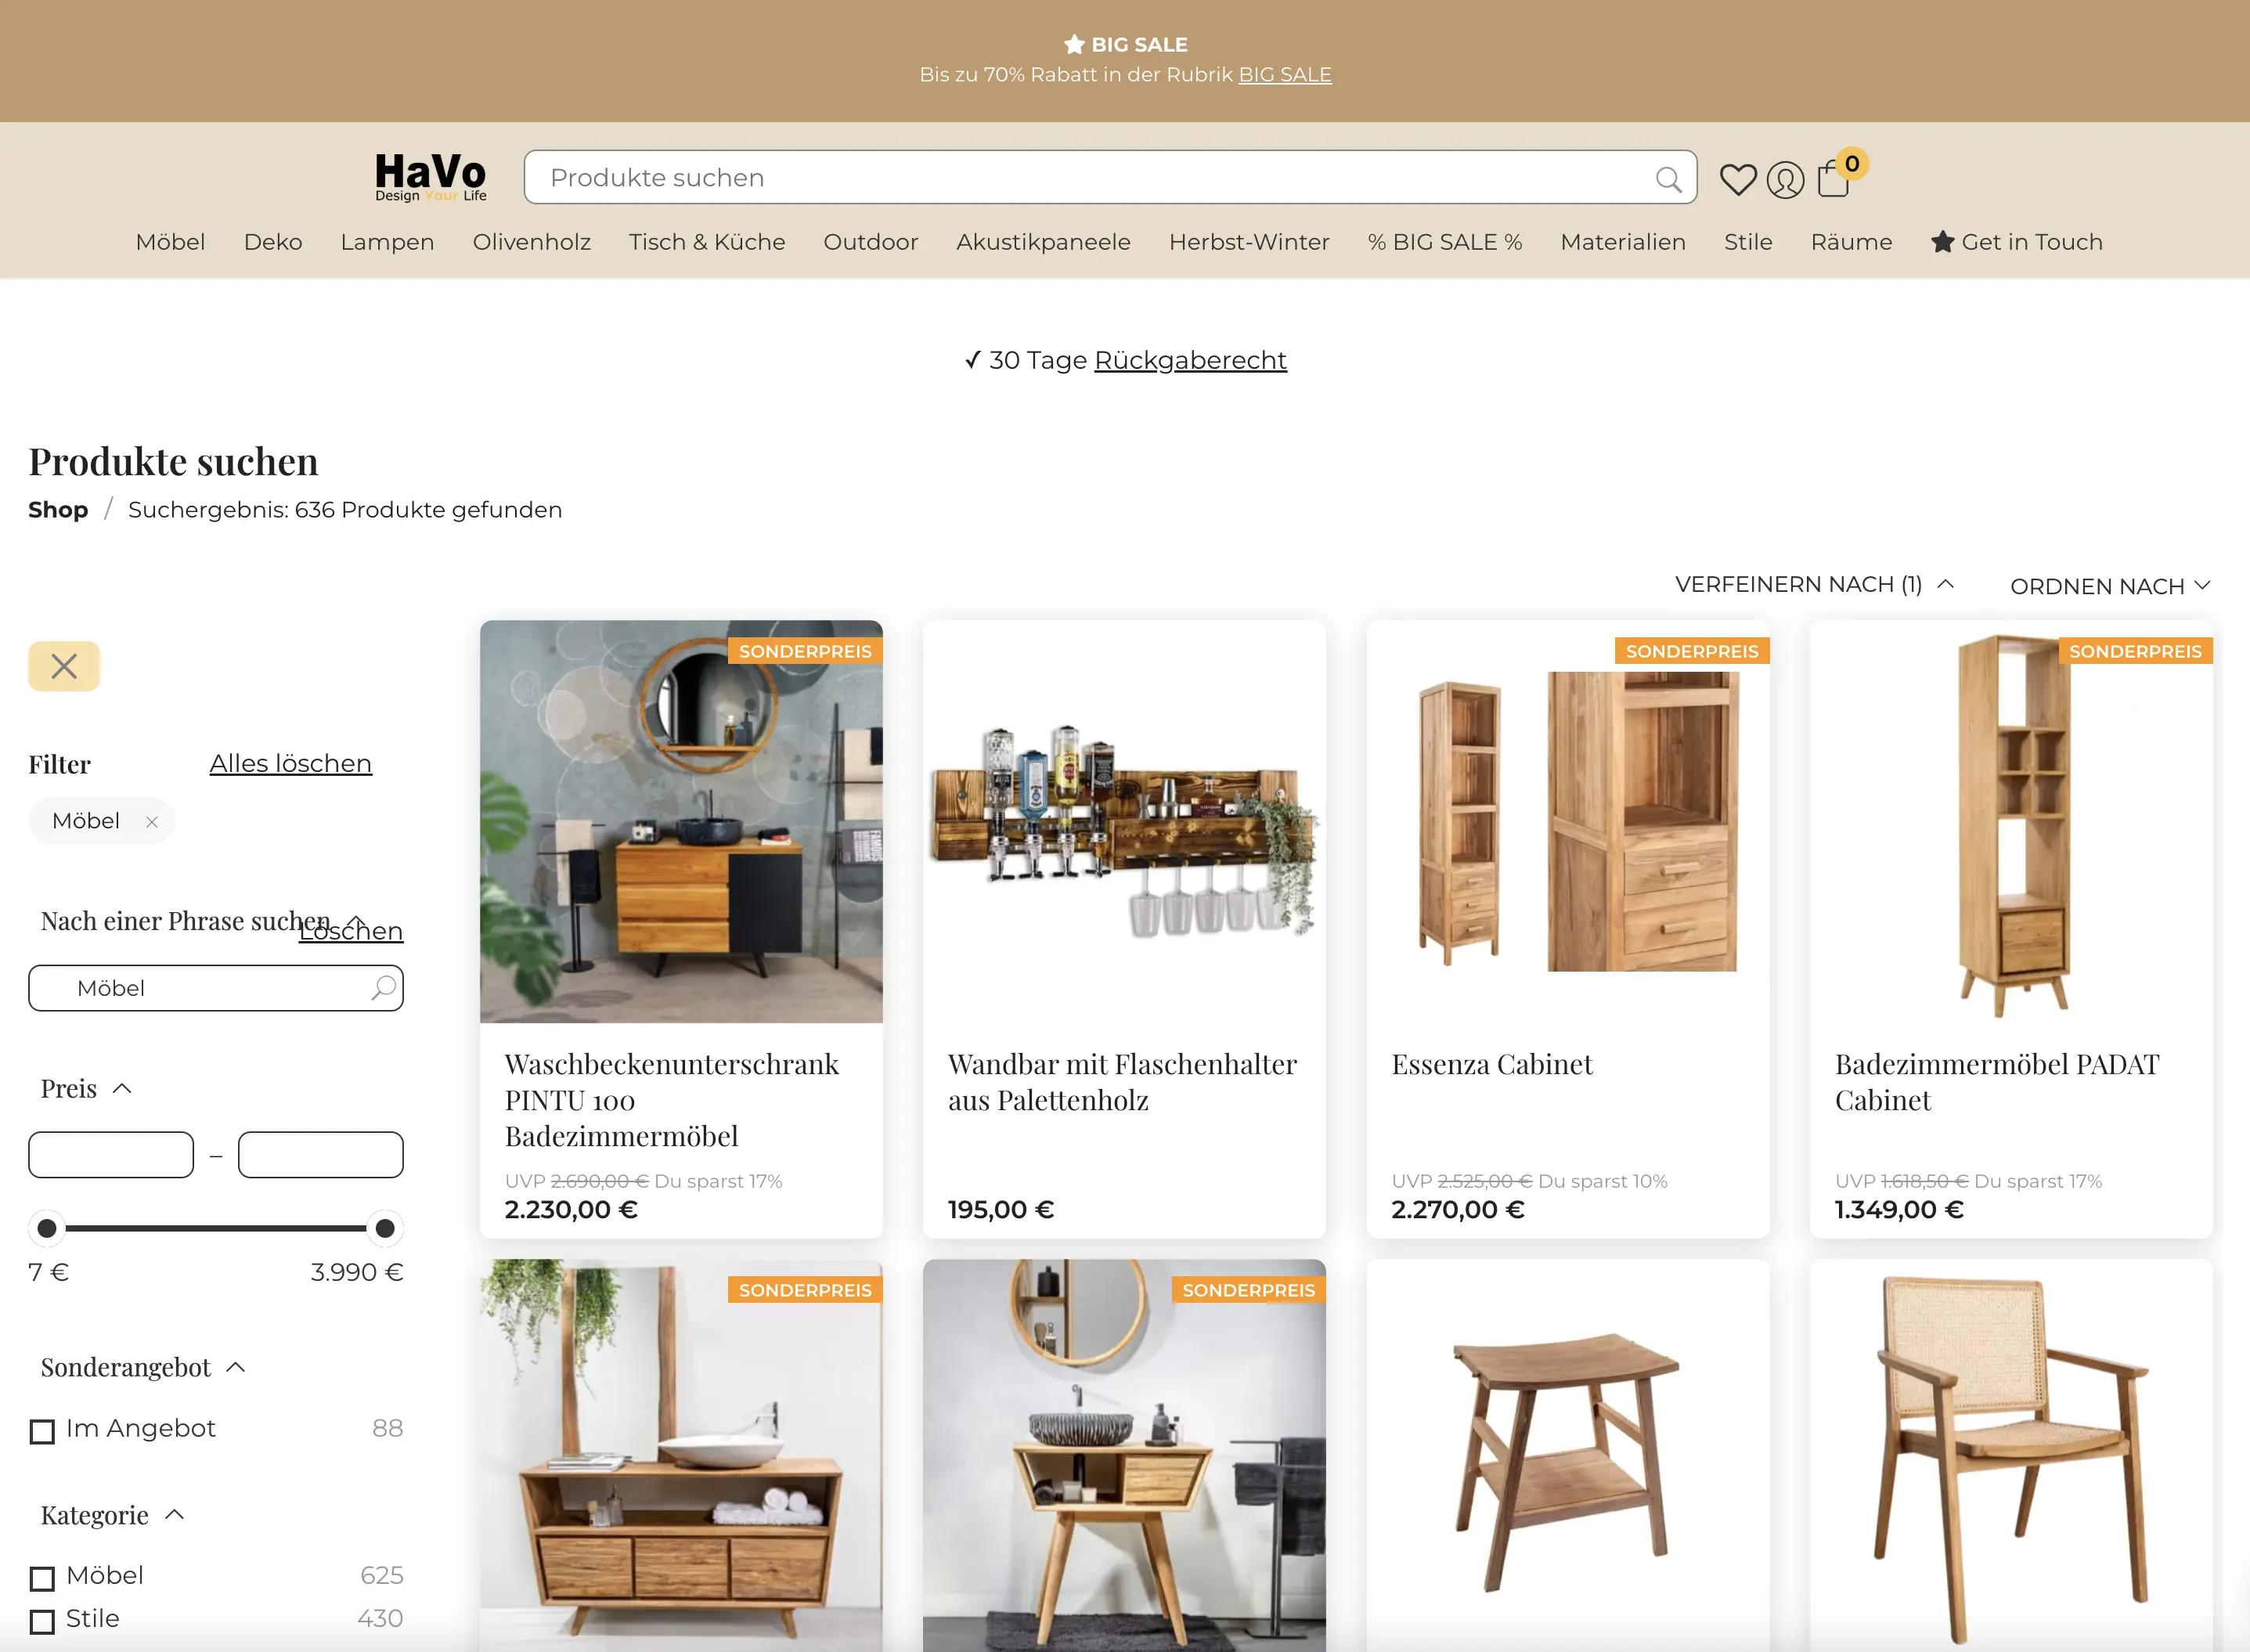Open the user account icon
This screenshot has width=2250, height=1652.
[x=1785, y=180]
